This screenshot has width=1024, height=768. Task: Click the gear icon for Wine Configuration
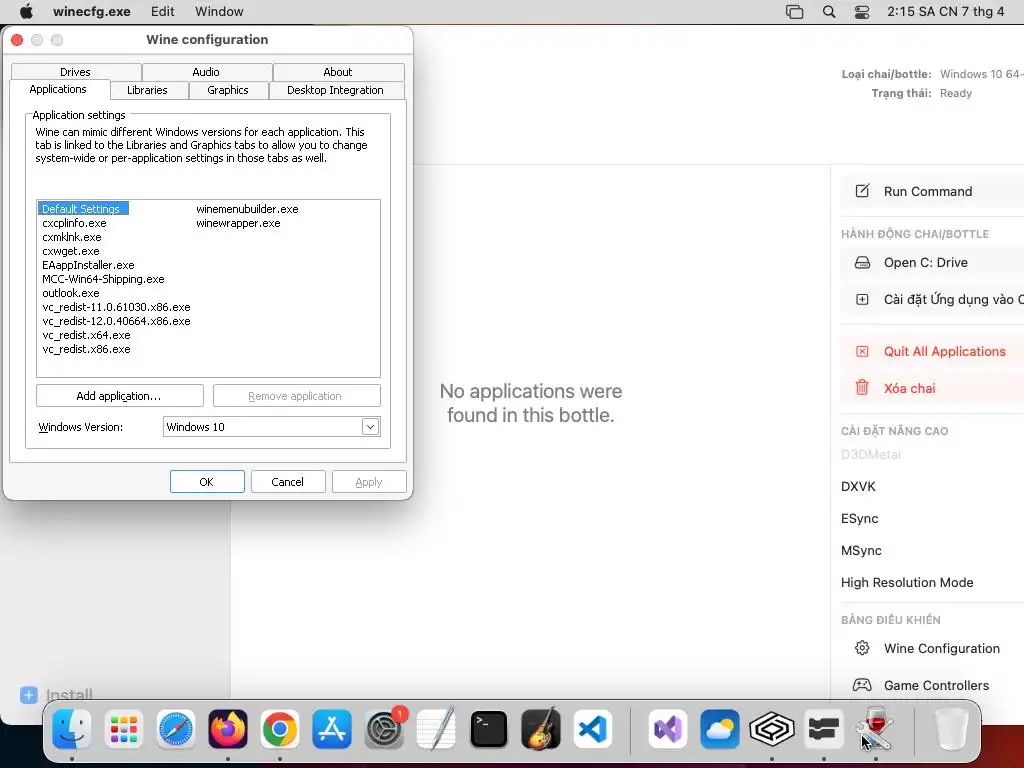pos(862,648)
